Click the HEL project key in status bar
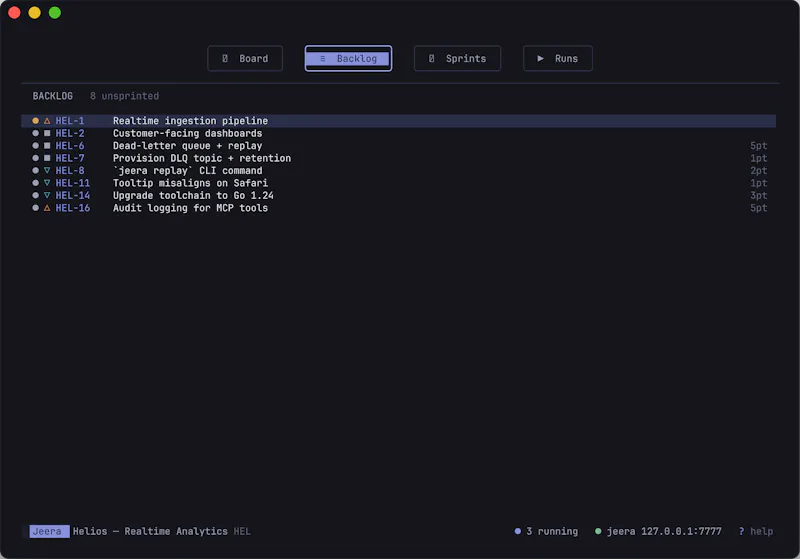This screenshot has width=800, height=559. click(242, 531)
